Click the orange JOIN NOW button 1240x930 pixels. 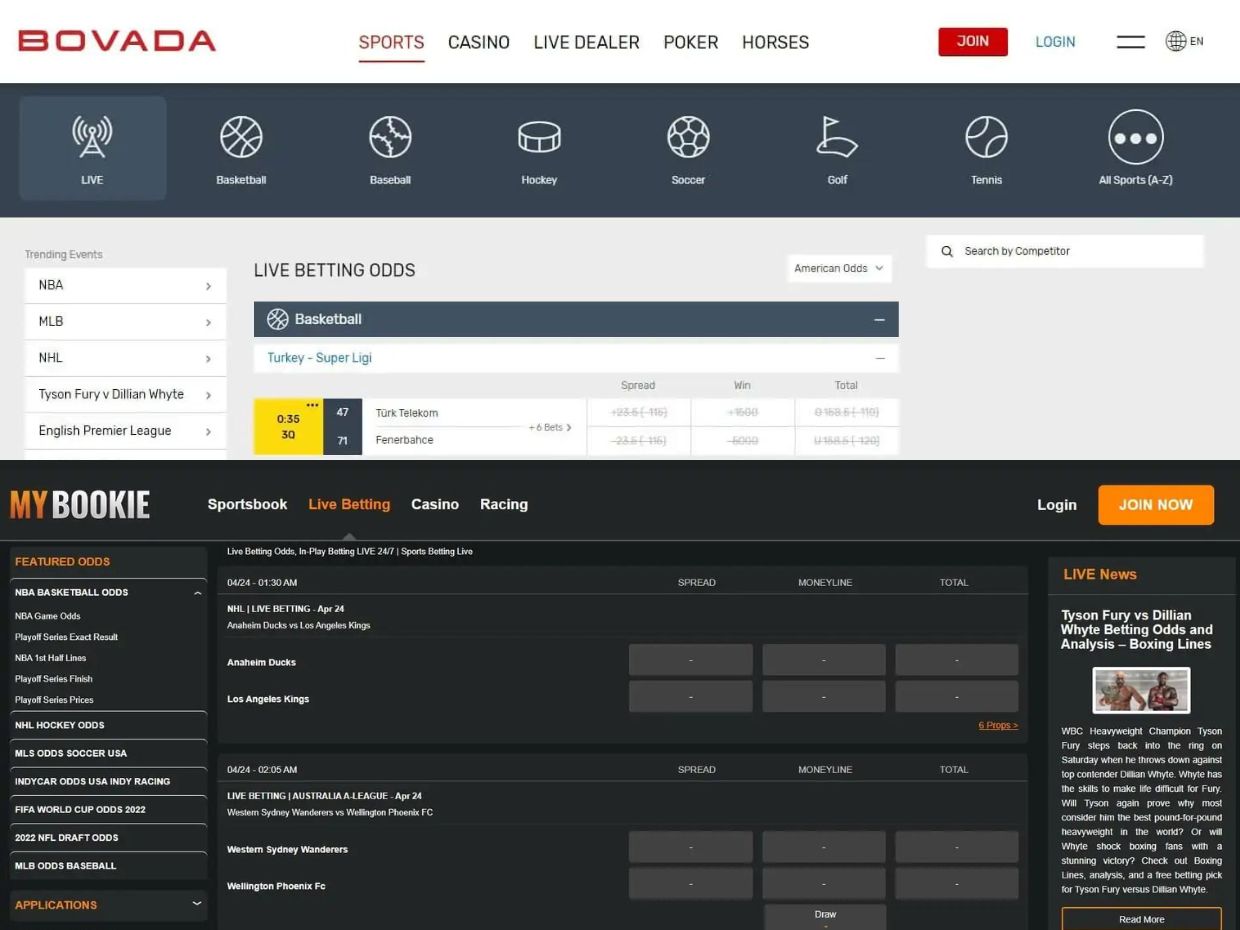(1155, 505)
